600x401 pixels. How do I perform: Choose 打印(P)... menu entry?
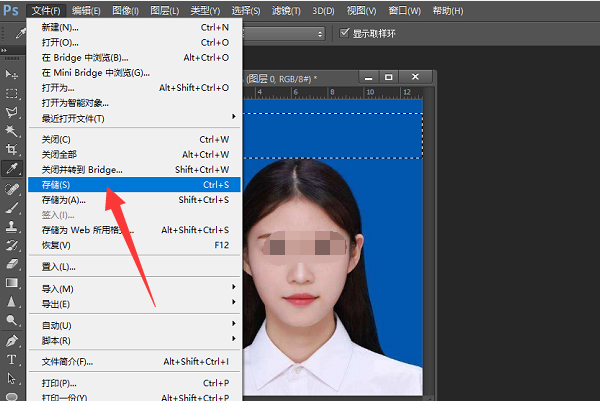click(134, 383)
